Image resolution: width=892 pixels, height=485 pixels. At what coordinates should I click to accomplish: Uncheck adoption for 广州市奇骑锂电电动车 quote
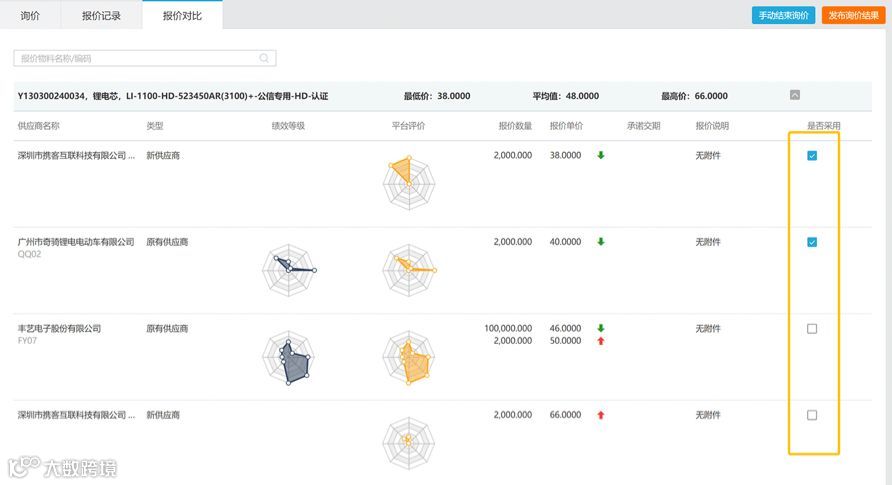pos(812,242)
